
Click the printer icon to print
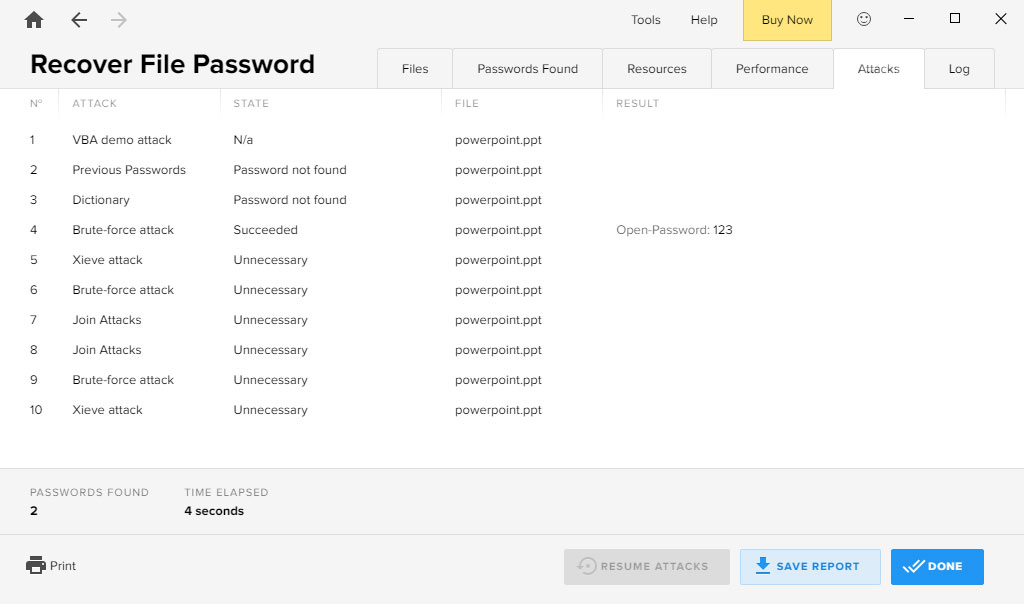click(36, 565)
